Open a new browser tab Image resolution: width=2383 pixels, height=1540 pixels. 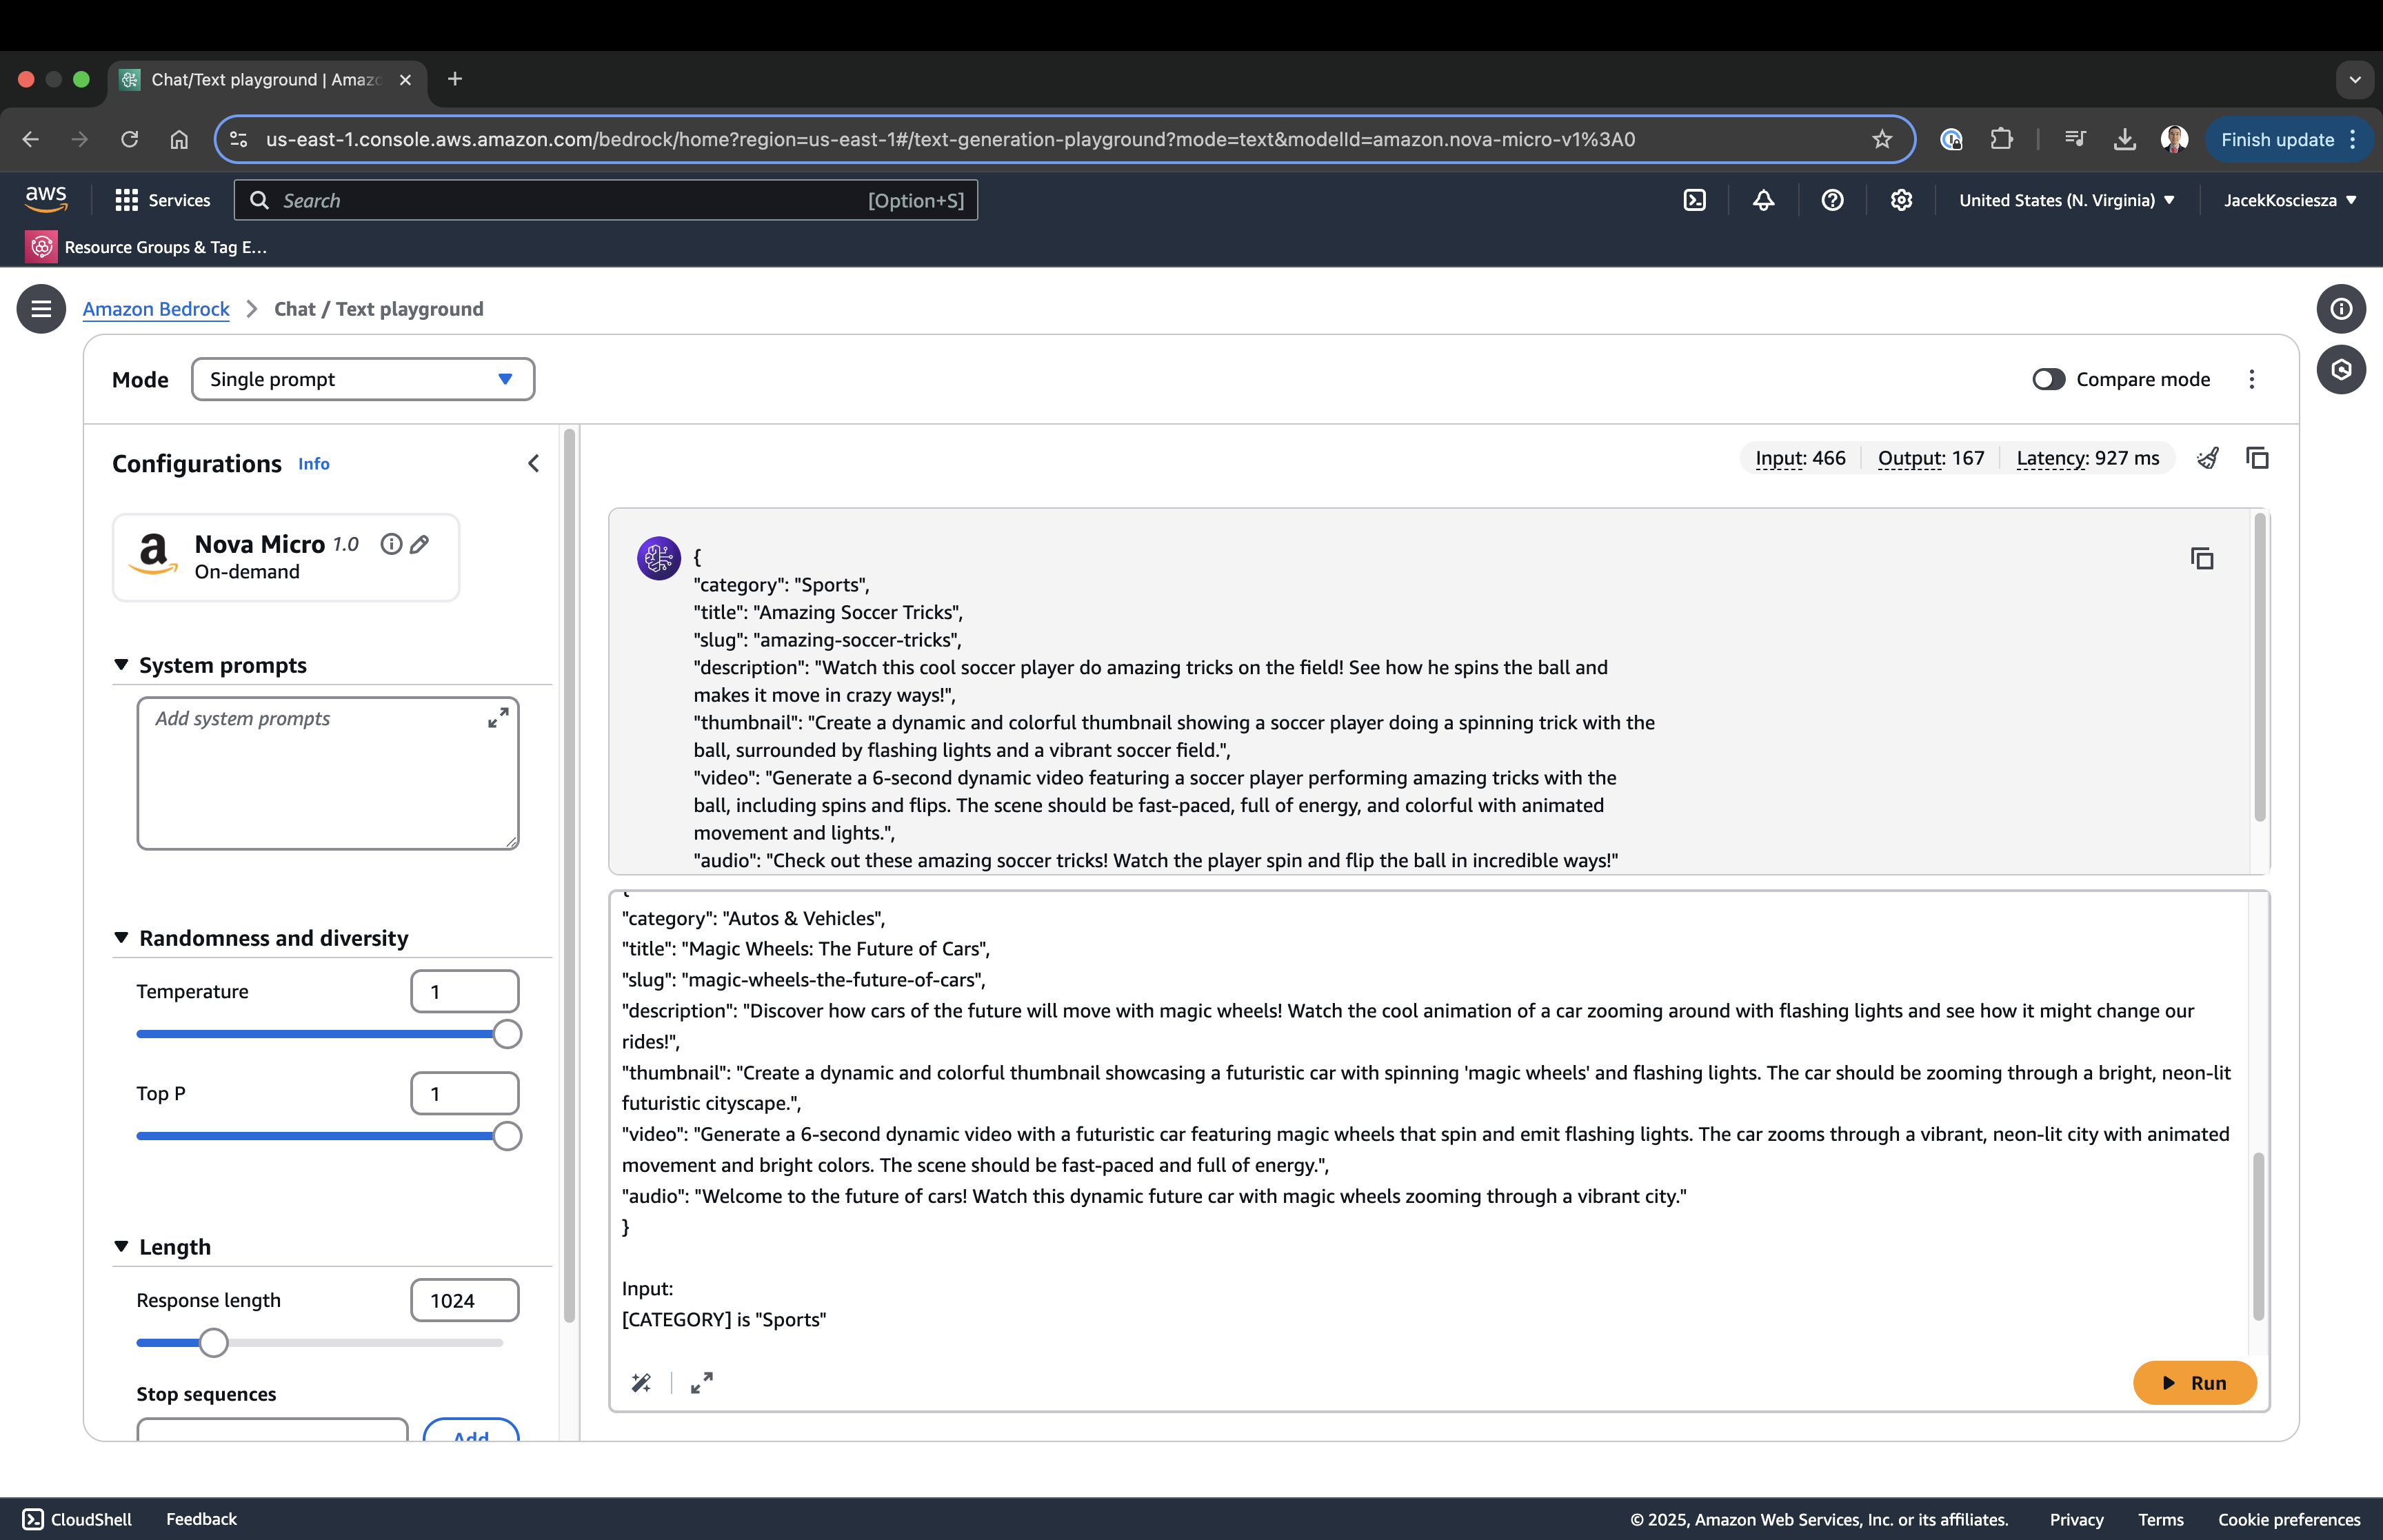(455, 79)
